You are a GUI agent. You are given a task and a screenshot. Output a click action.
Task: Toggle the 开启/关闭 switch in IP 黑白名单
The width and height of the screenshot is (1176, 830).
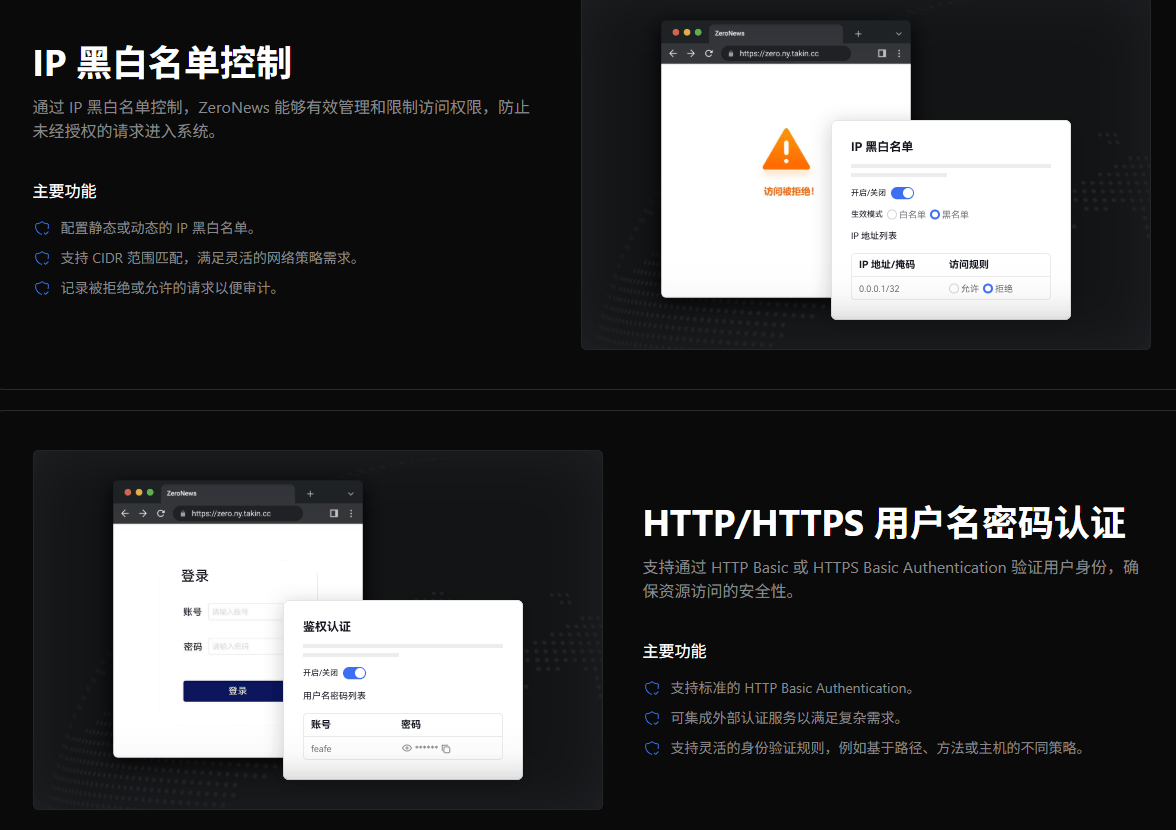(x=902, y=193)
